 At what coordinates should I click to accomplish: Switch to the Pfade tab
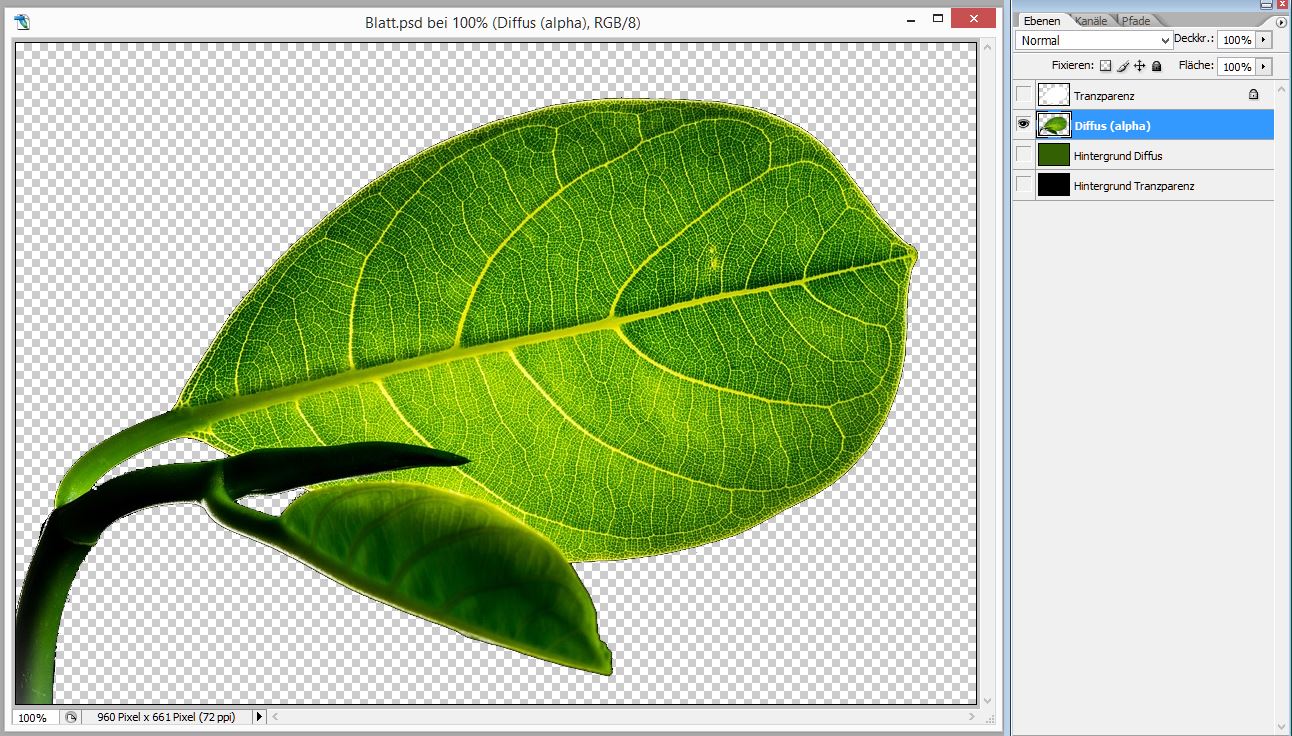1136,21
